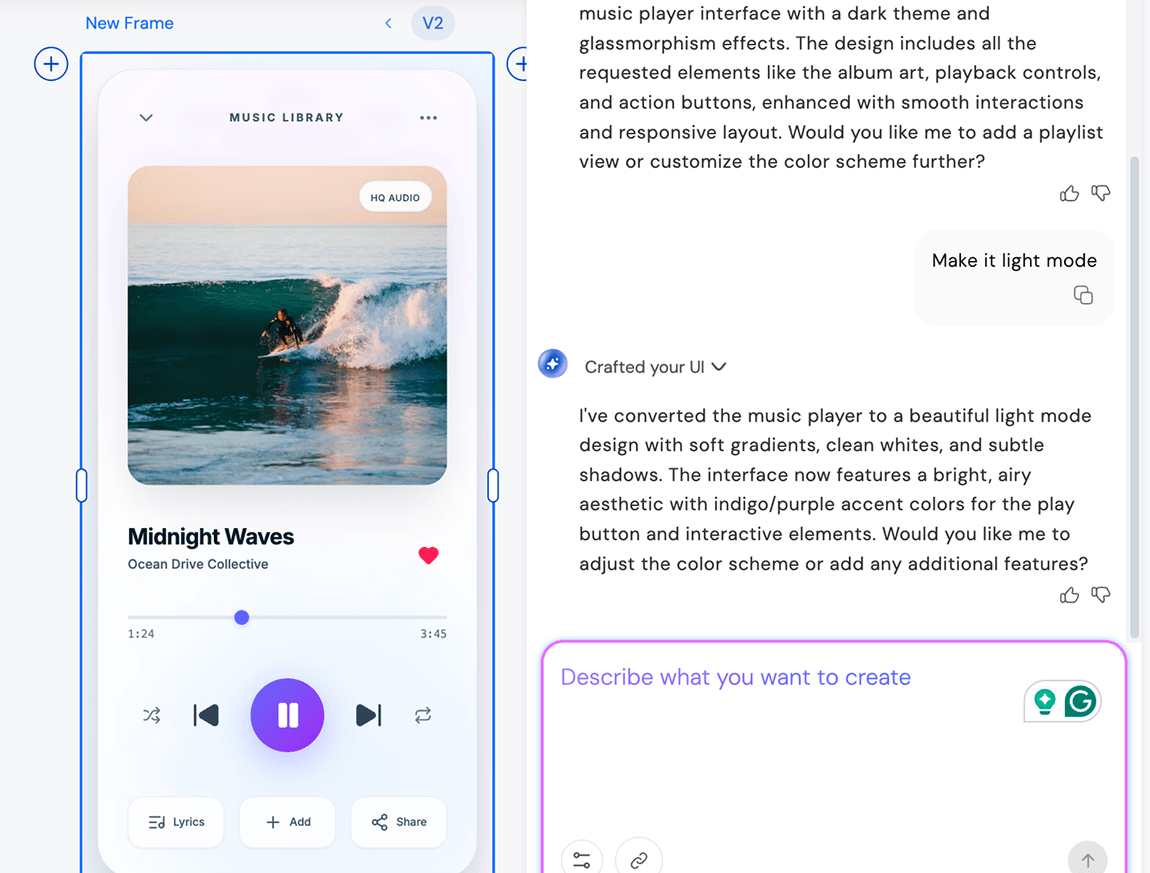The image size is (1150, 873).
Task: Expand the 'Crafted your UI' details
Action: point(718,367)
